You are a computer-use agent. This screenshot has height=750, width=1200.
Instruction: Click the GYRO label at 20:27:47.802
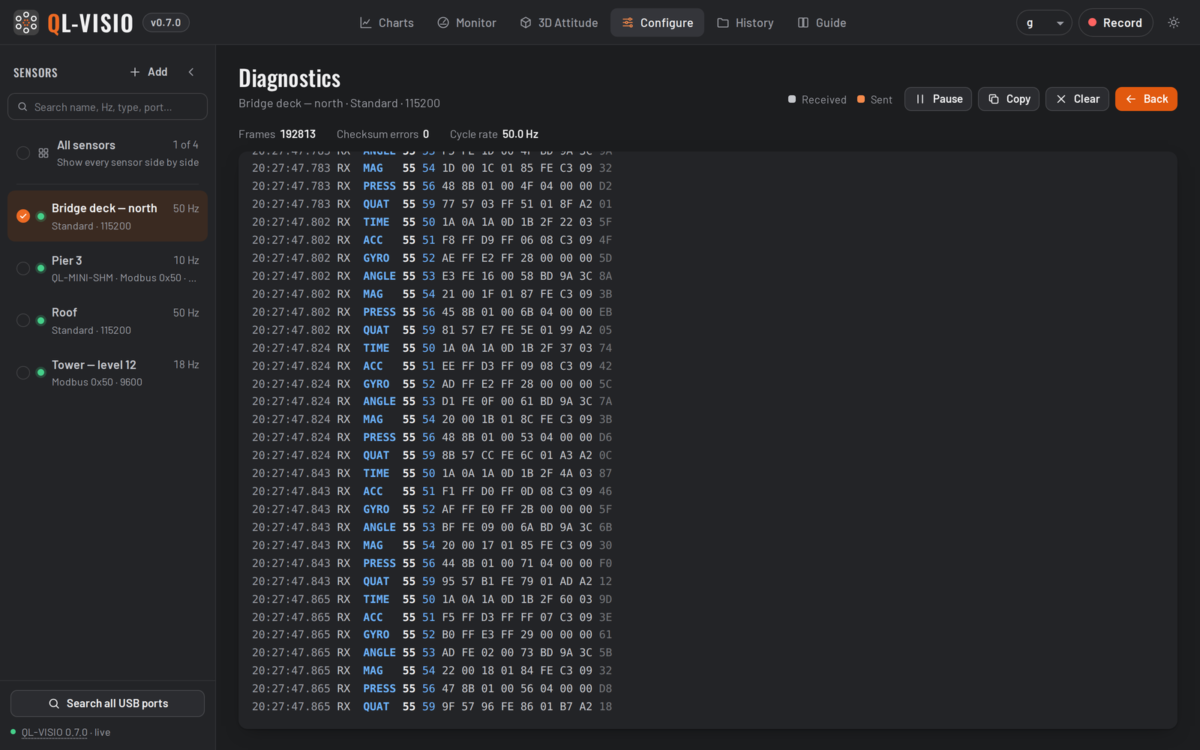(x=376, y=258)
